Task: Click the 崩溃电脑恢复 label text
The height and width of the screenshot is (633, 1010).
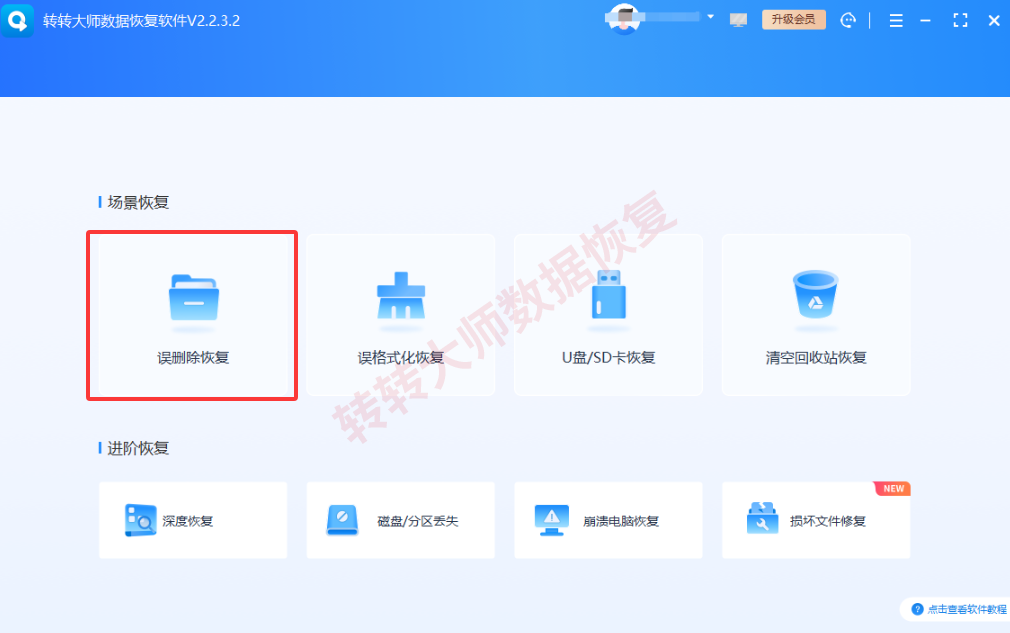Action: click(x=621, y=521)
